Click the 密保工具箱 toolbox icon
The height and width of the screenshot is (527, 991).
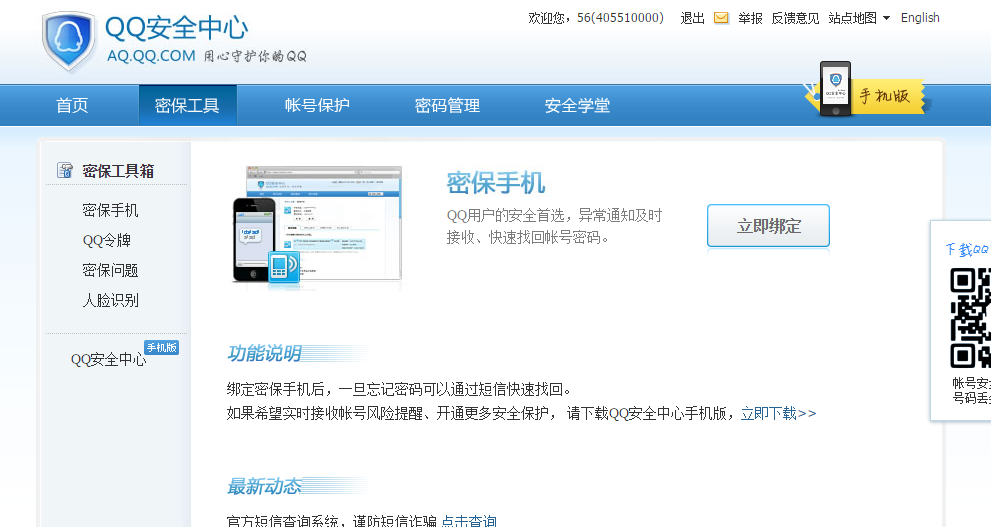click(64, 170)
